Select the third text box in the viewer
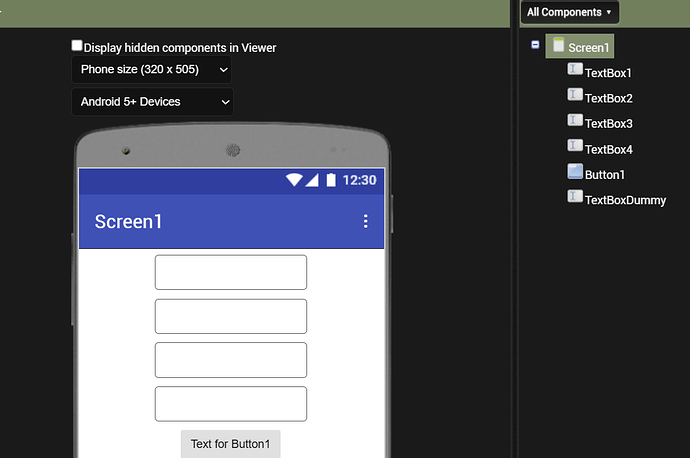 click(x=231, y=360)
